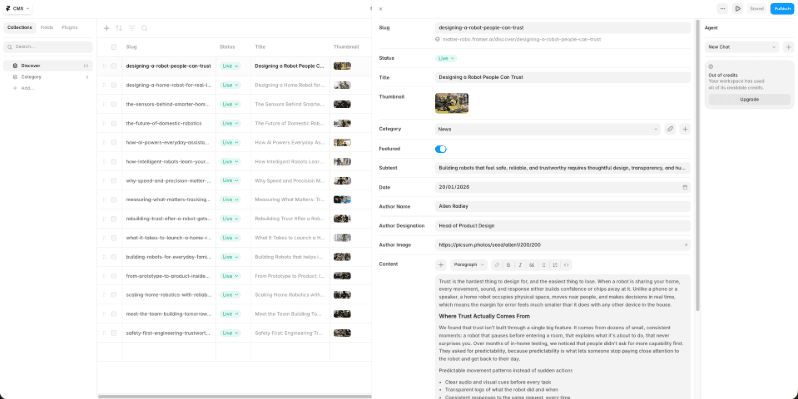Open the Category News dropdown
Viewport: 798px width, 399px height.
click(x=548, y=129)
